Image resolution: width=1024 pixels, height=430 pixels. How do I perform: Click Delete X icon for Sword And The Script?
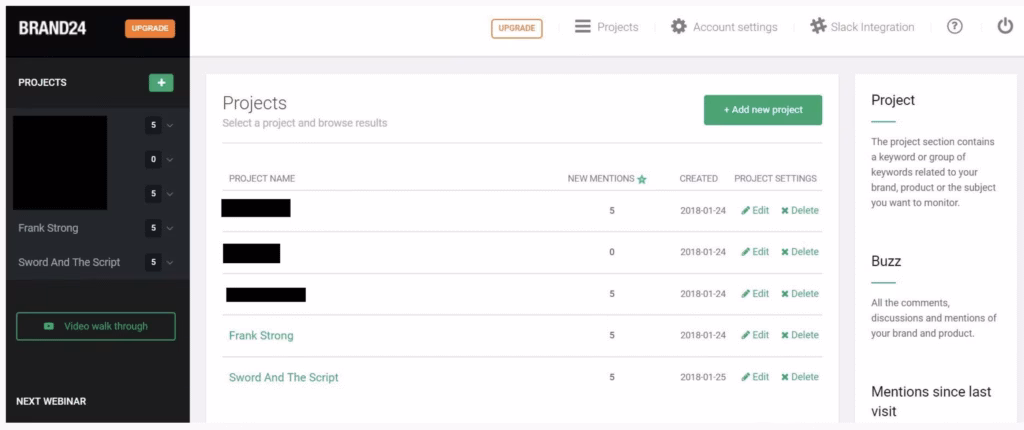click(785, 377)
